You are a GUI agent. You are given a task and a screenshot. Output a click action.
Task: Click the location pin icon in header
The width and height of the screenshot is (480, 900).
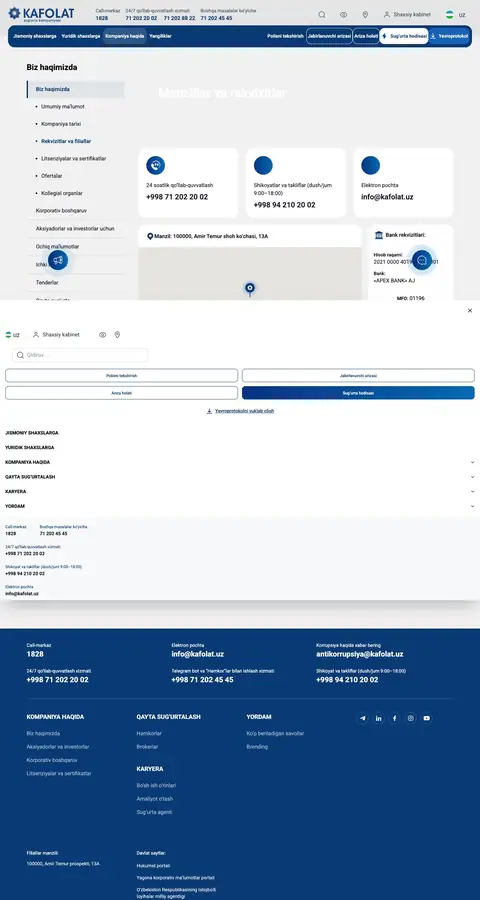click(x=365, y=15)
